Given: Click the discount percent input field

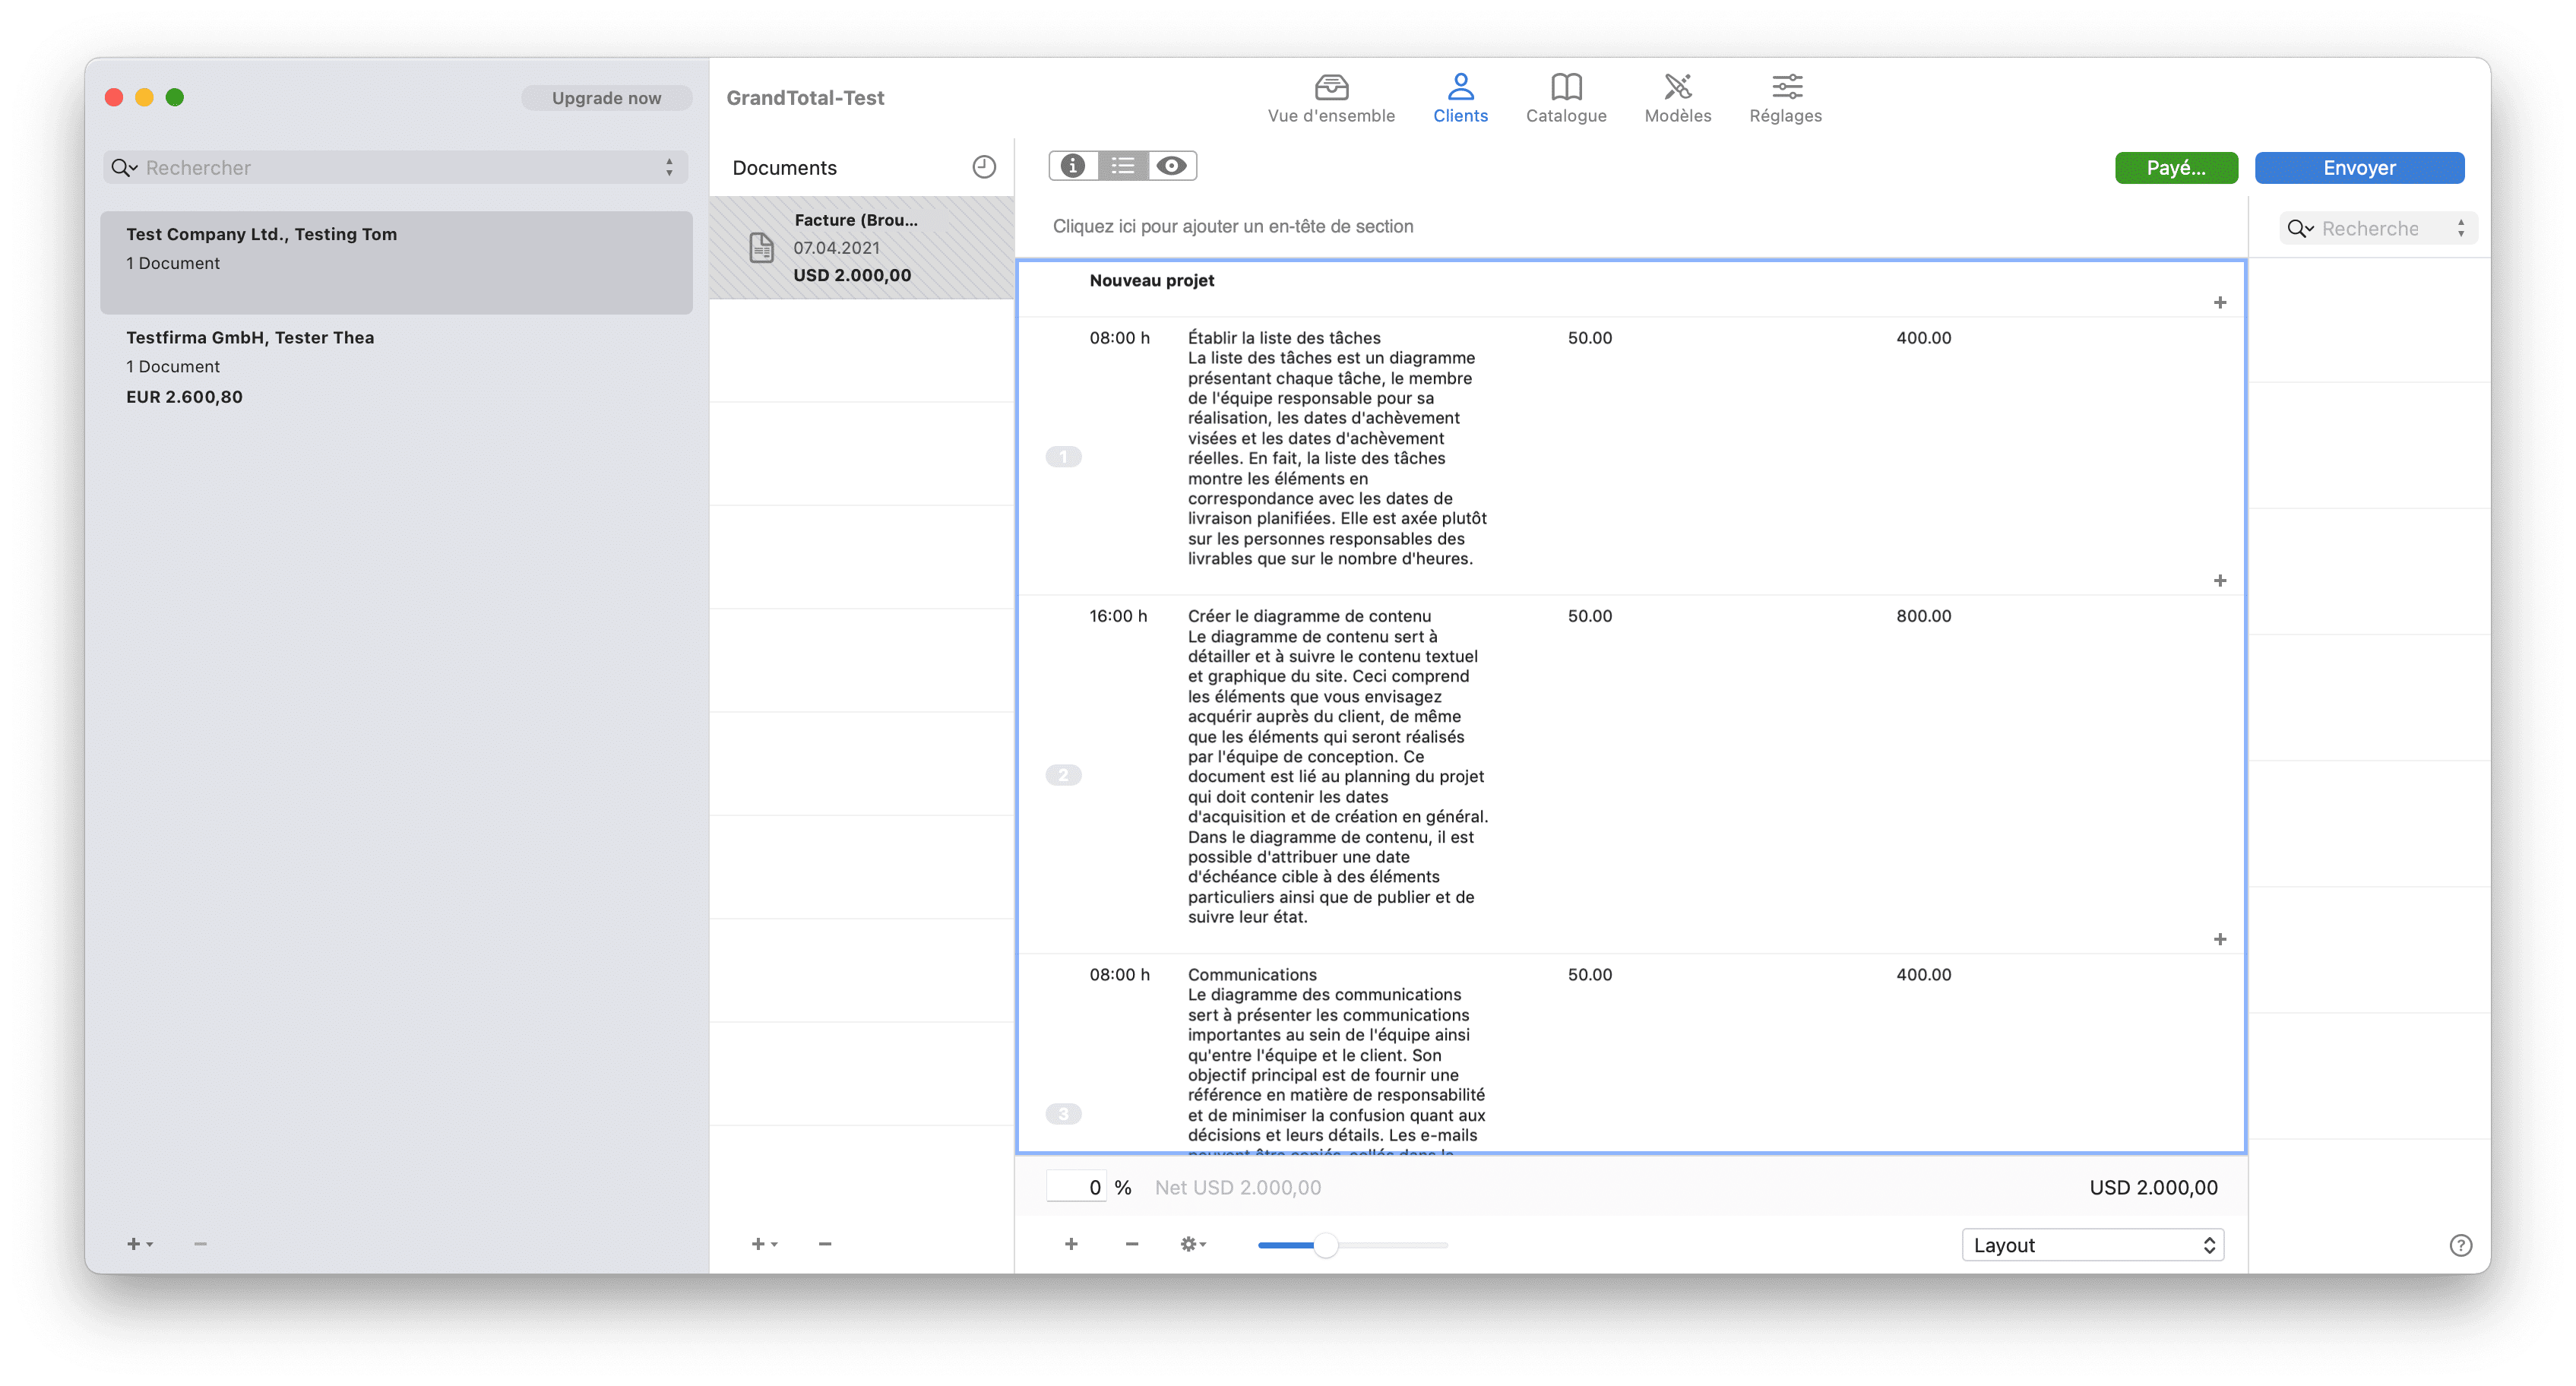Looking at the screenshot, I should tap(1076, 1187).
